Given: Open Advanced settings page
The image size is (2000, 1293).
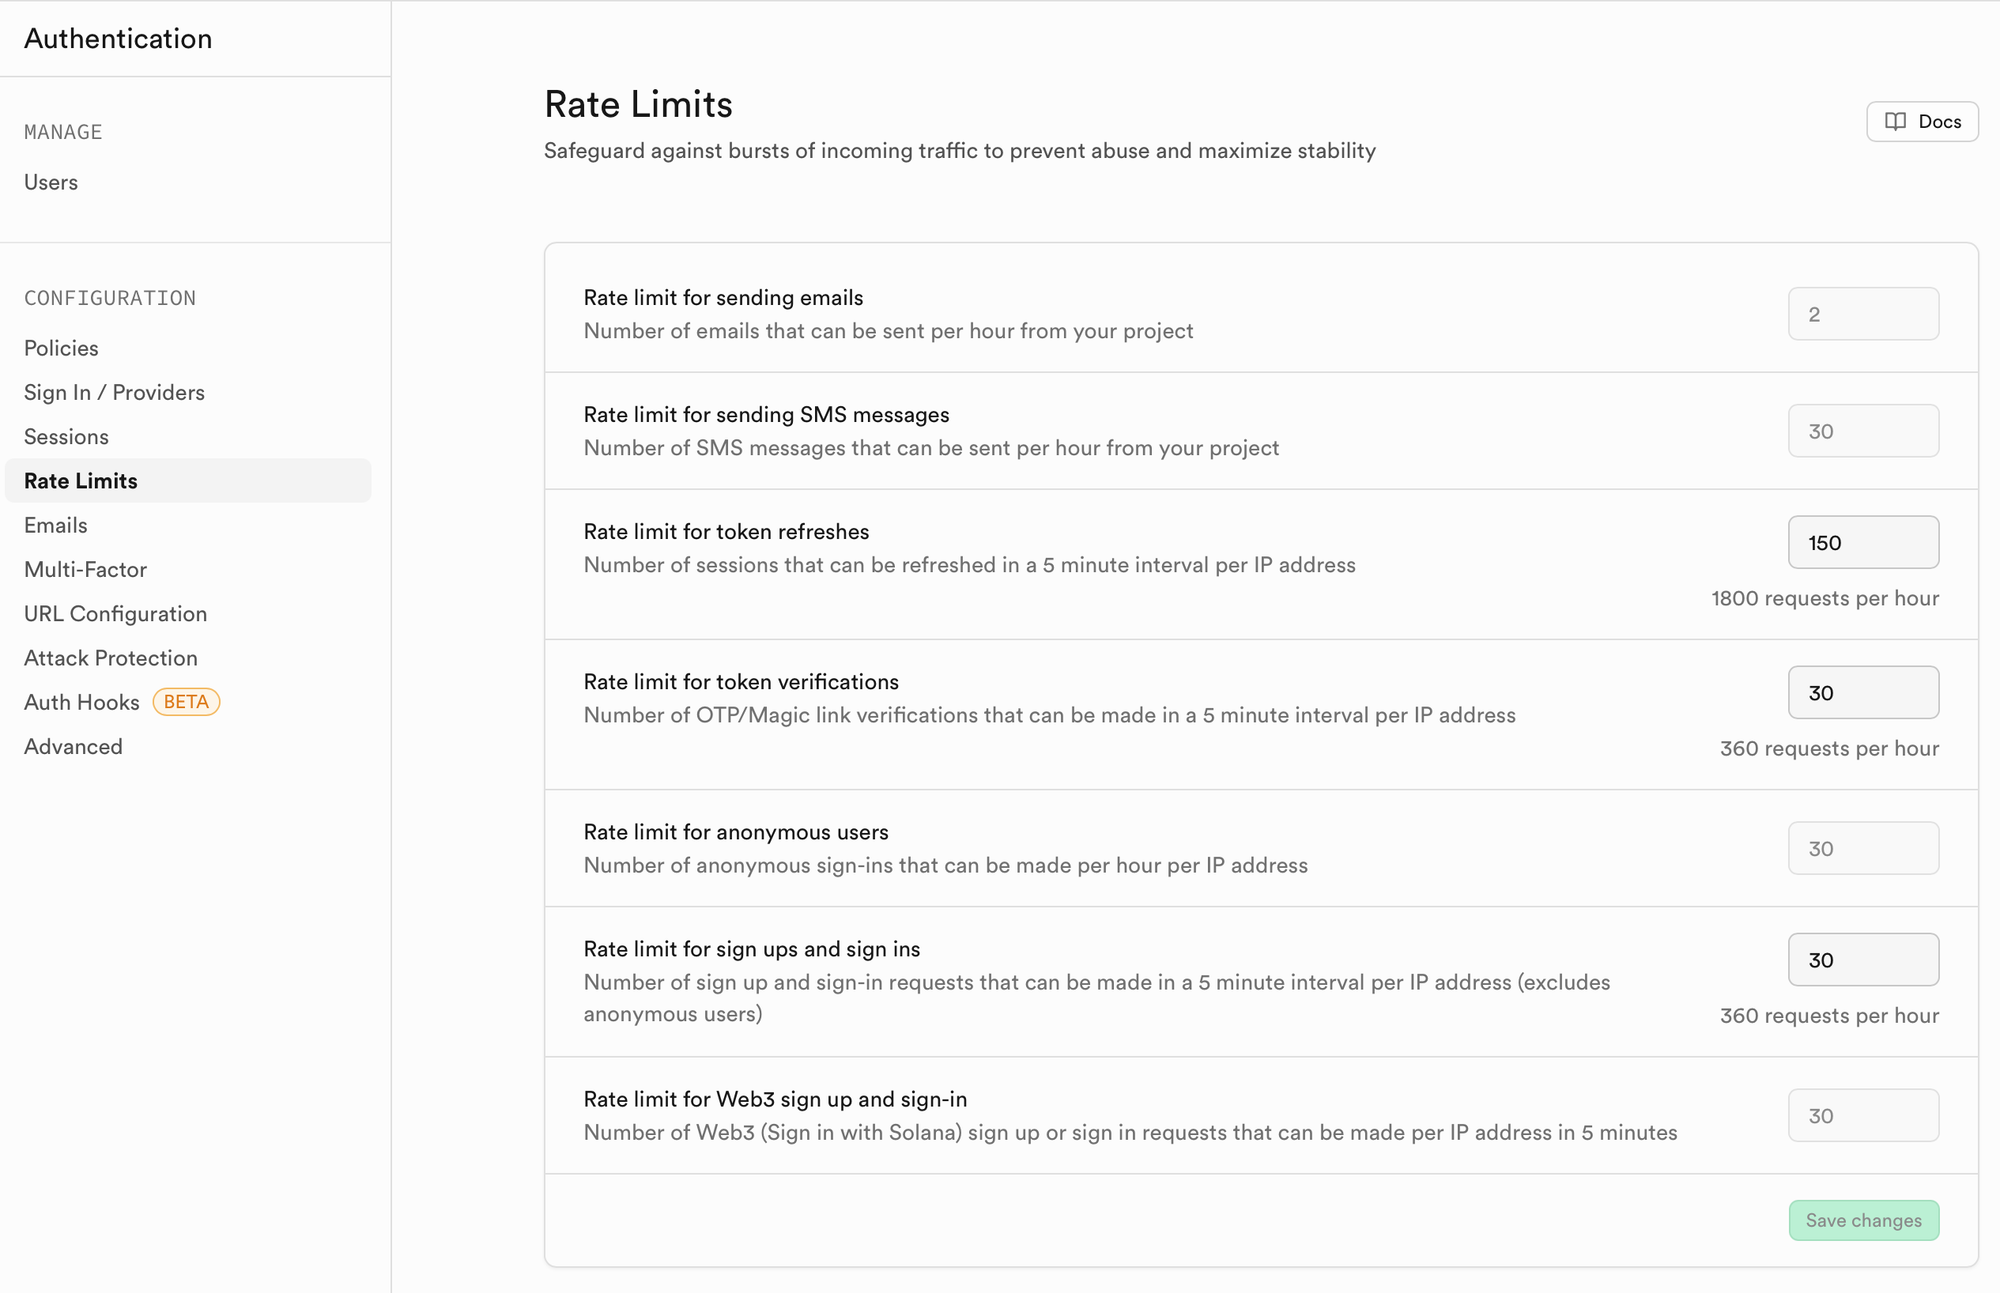Looking at the screenshot, I should click(x=73, y=747).
